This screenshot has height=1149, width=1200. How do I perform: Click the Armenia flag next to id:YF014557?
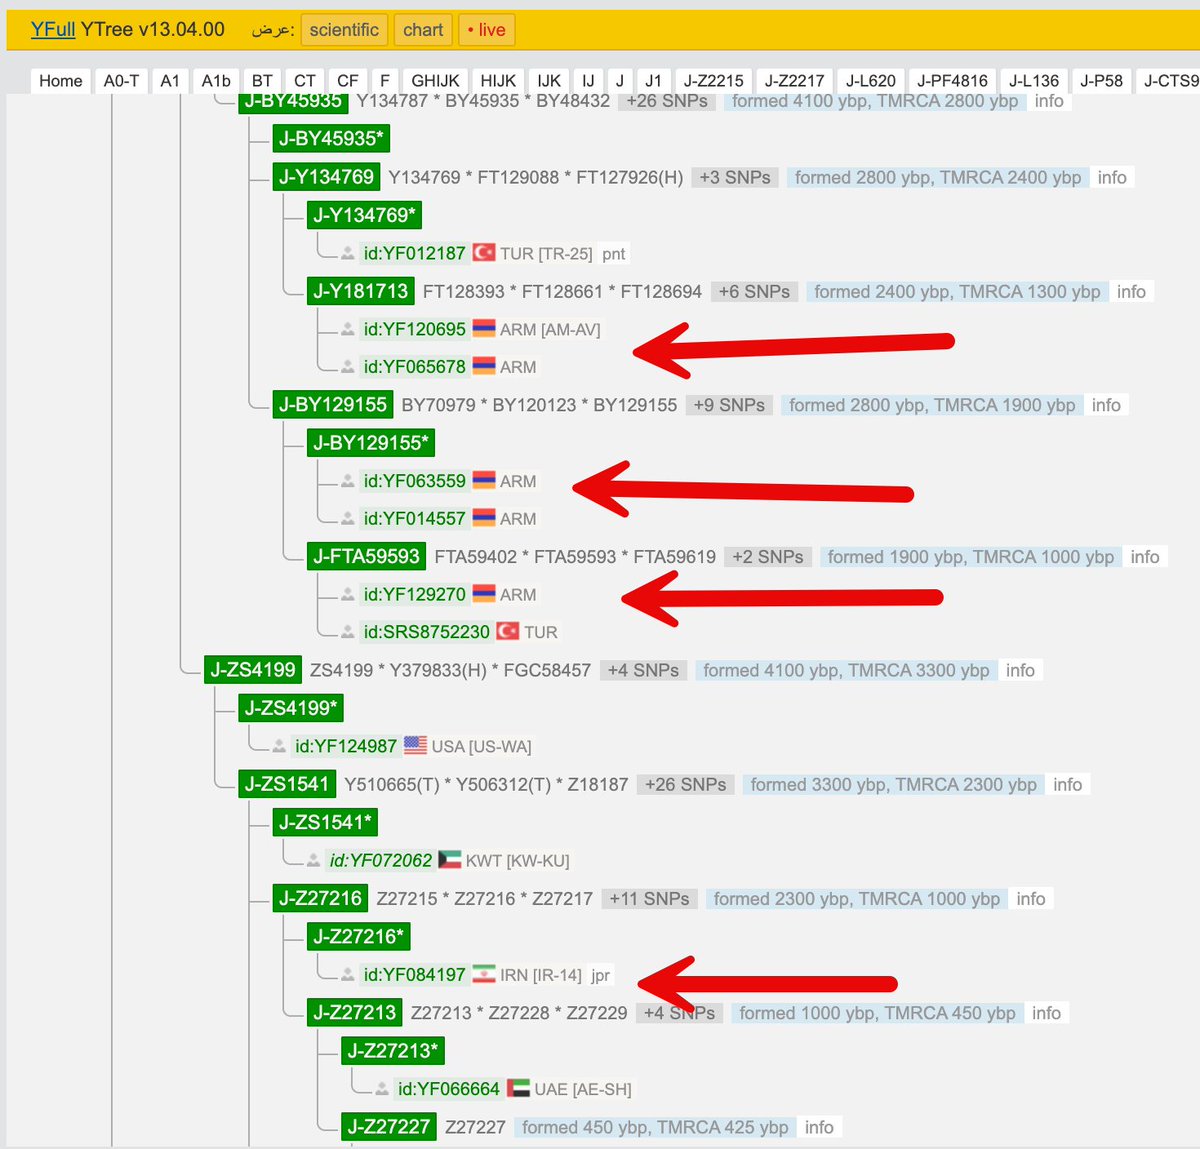click(484, 518)
